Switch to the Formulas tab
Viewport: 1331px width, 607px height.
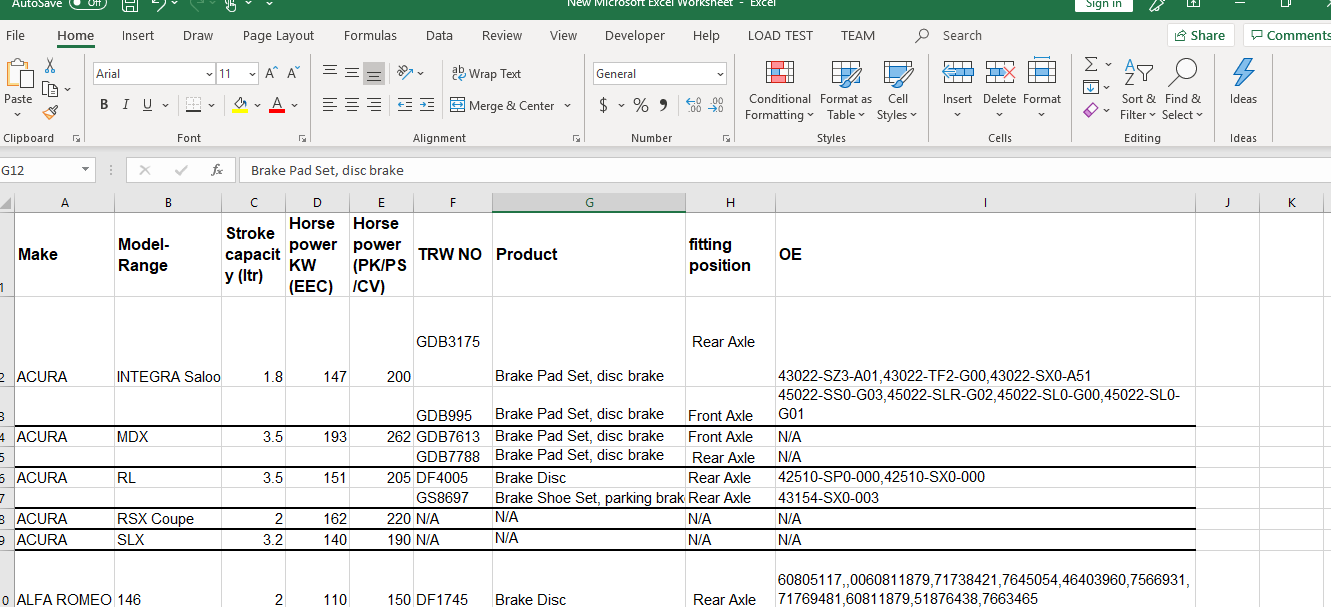click(370, 35)
